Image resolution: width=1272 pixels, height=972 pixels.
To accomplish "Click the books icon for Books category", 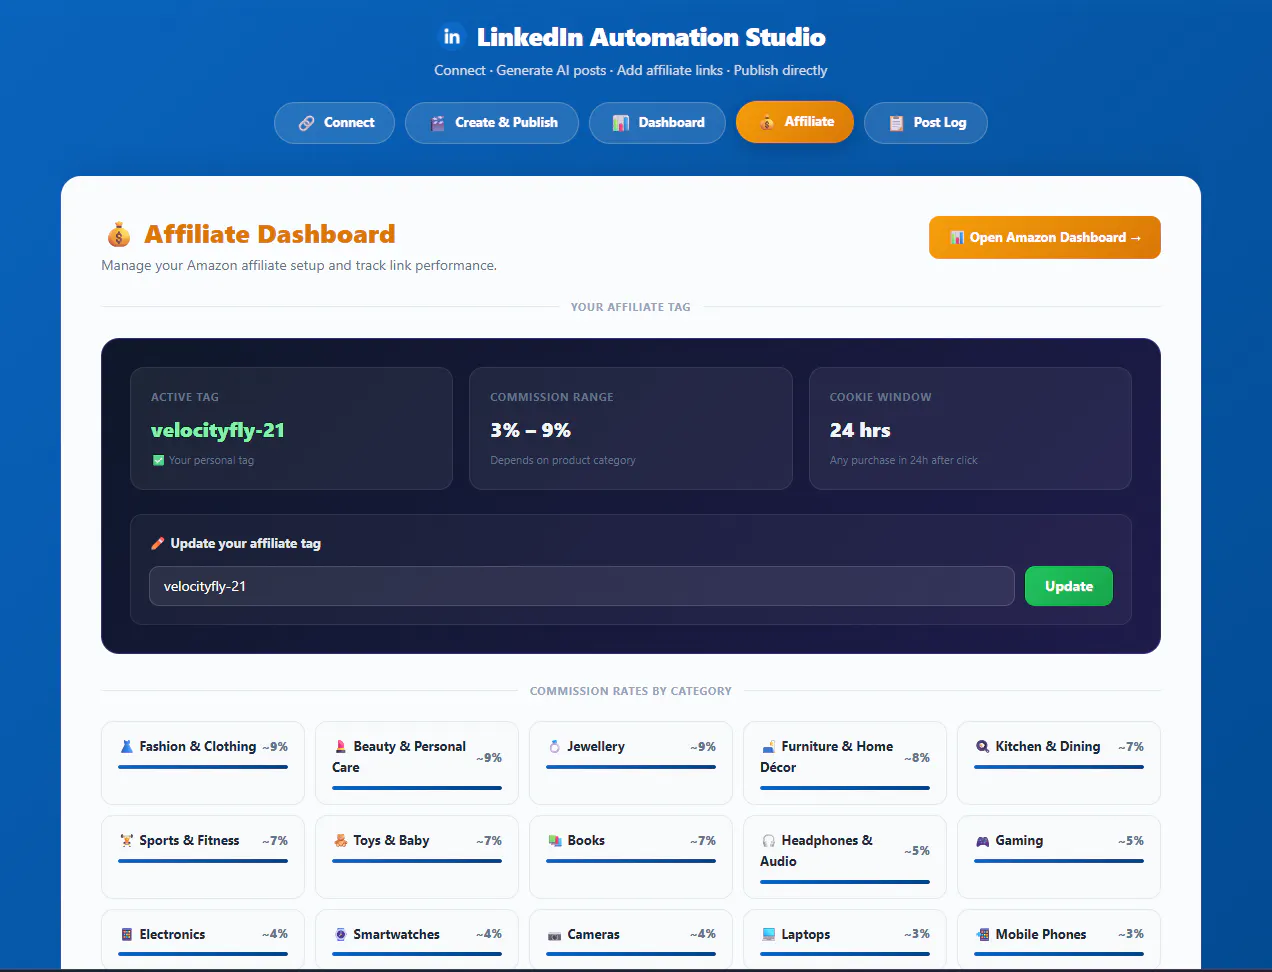I will point(555,841).
